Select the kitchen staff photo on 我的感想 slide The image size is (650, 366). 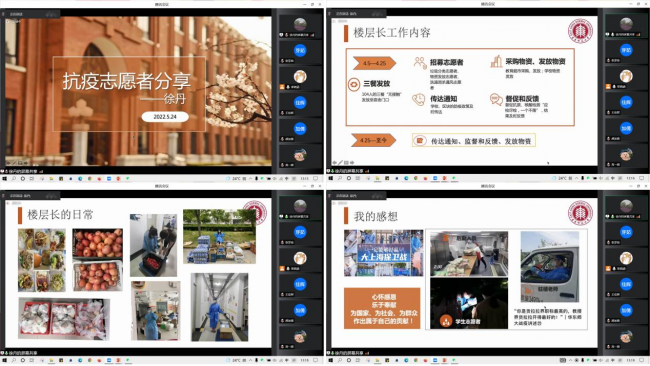tap(468, 254)
